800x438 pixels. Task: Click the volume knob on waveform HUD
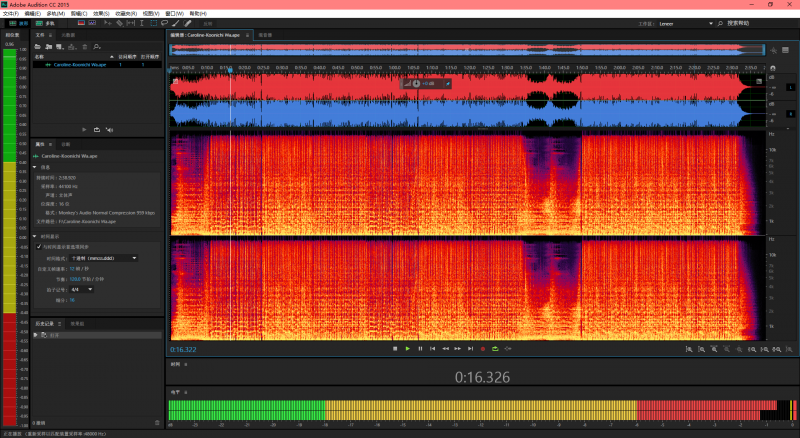coord(417,83)
